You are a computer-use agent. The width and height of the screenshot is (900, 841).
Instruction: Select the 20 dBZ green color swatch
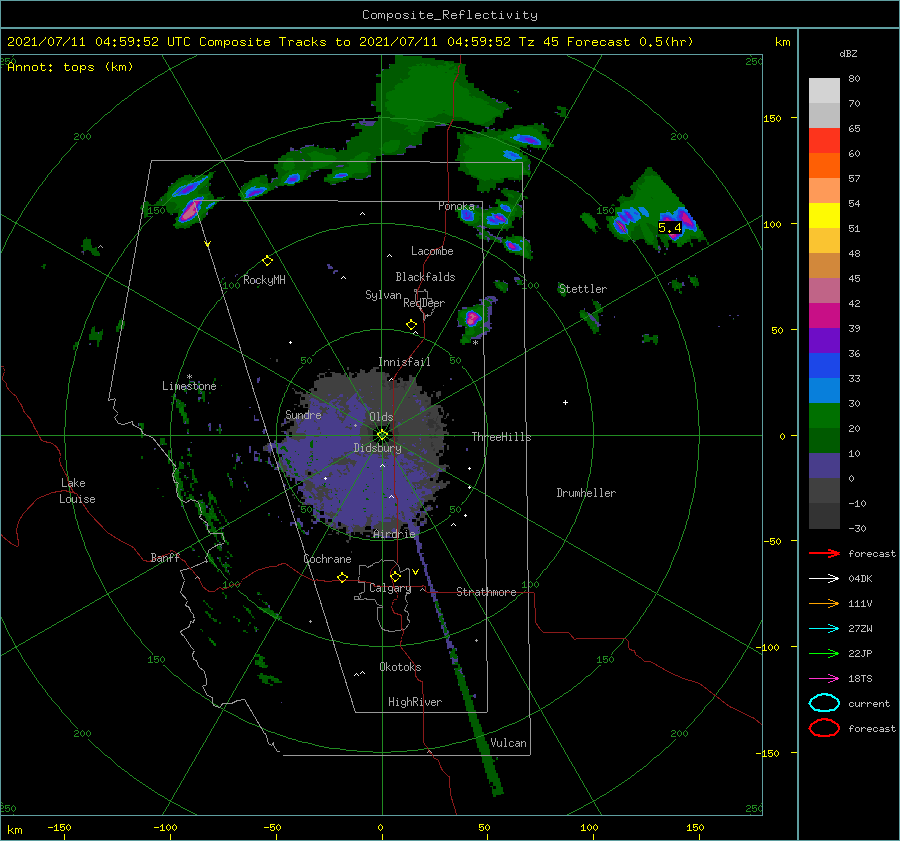coord(824,416)
